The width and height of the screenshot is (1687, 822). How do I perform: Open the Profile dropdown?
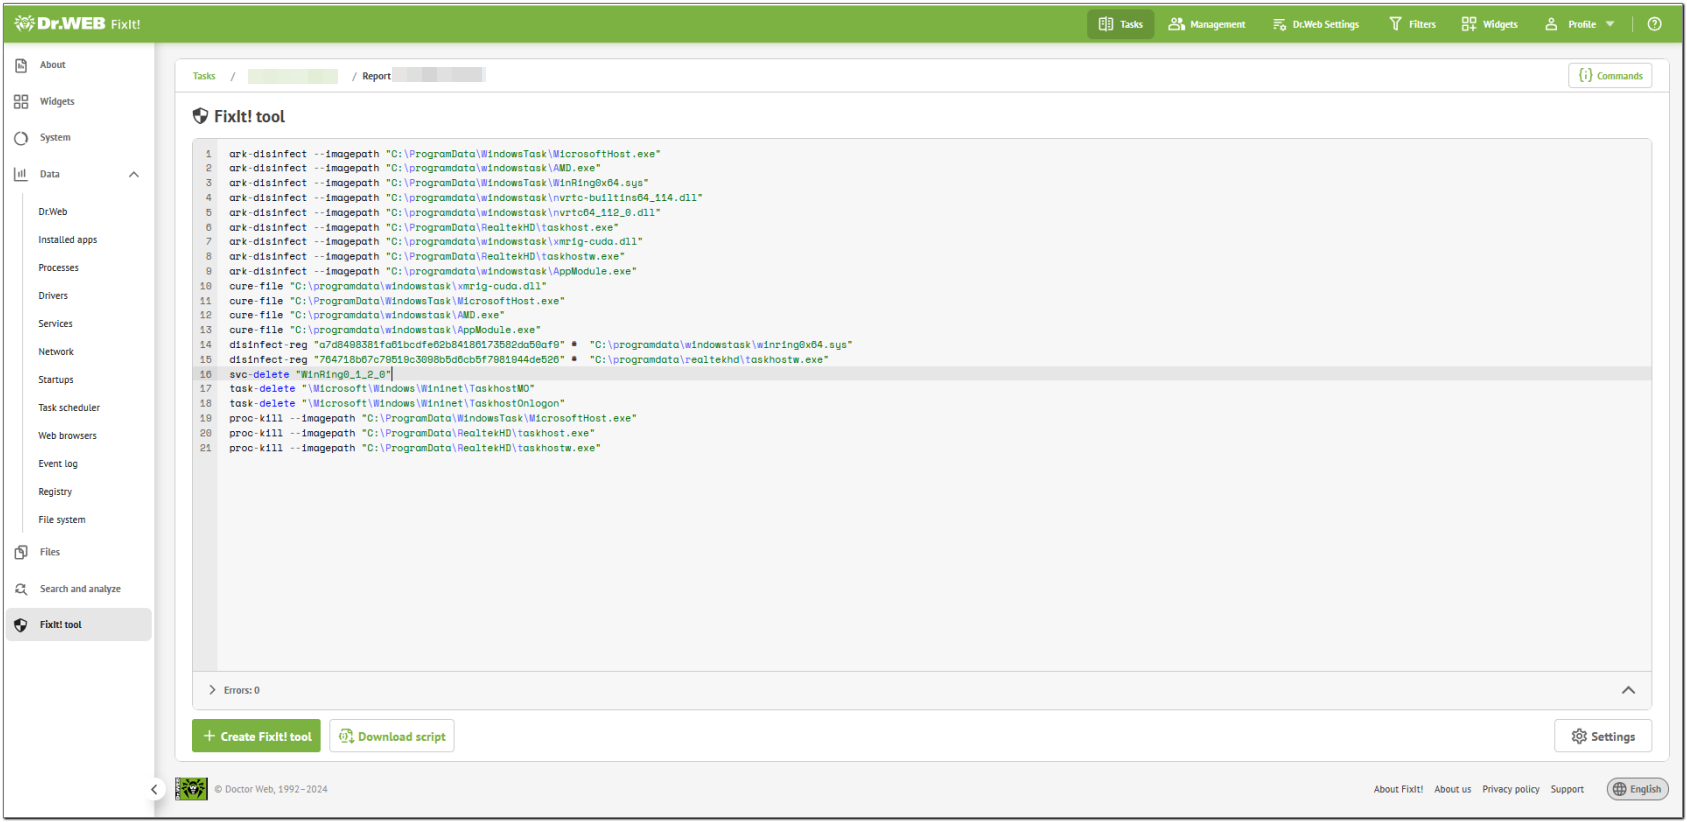point(1579,24)
